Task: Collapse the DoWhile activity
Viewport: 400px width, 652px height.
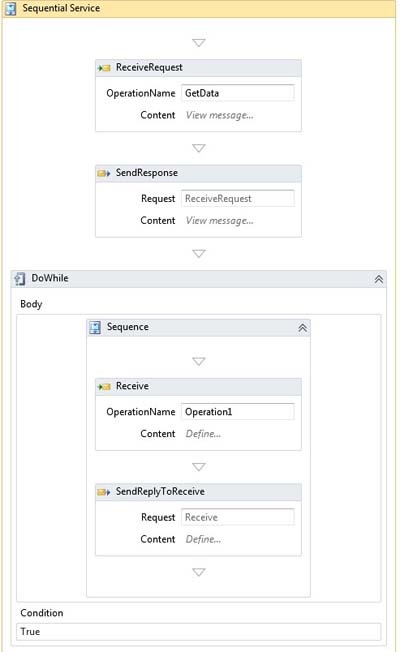Action: pos(378,279)
